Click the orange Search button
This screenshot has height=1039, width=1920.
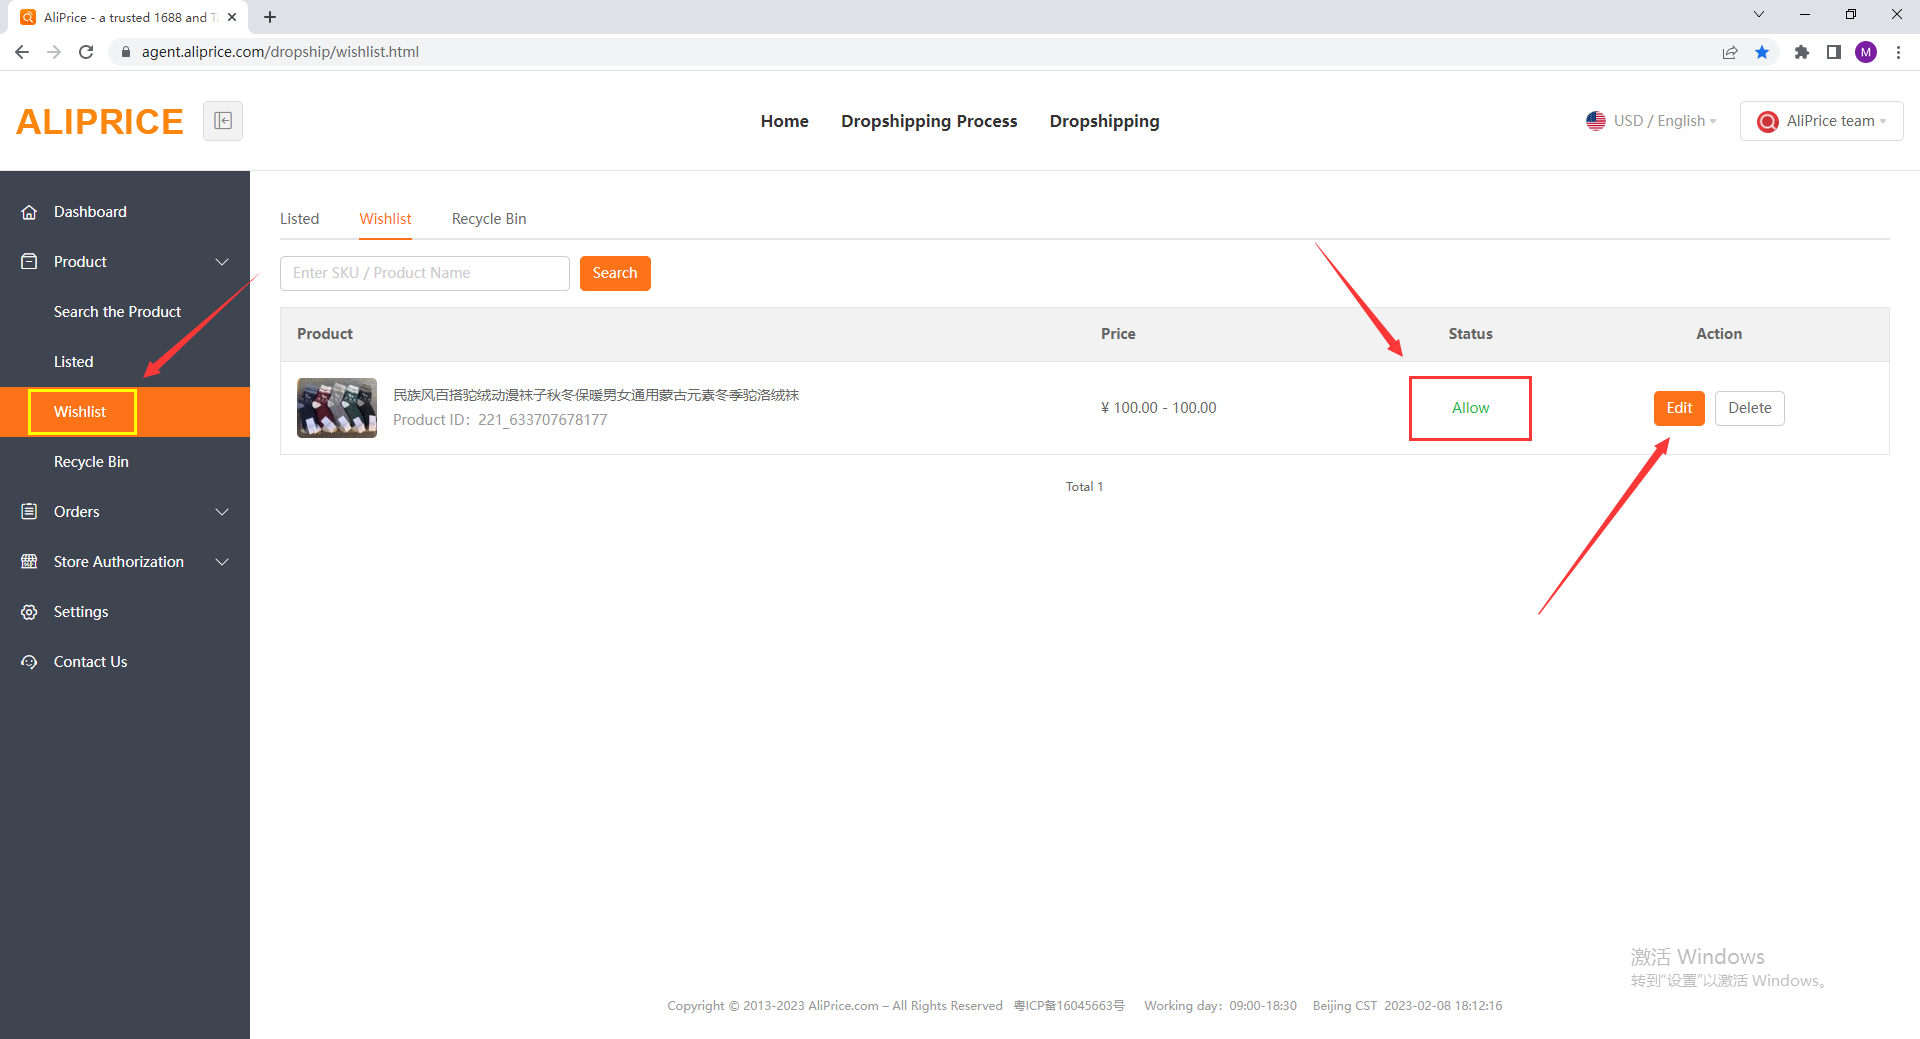pos(615,273)
